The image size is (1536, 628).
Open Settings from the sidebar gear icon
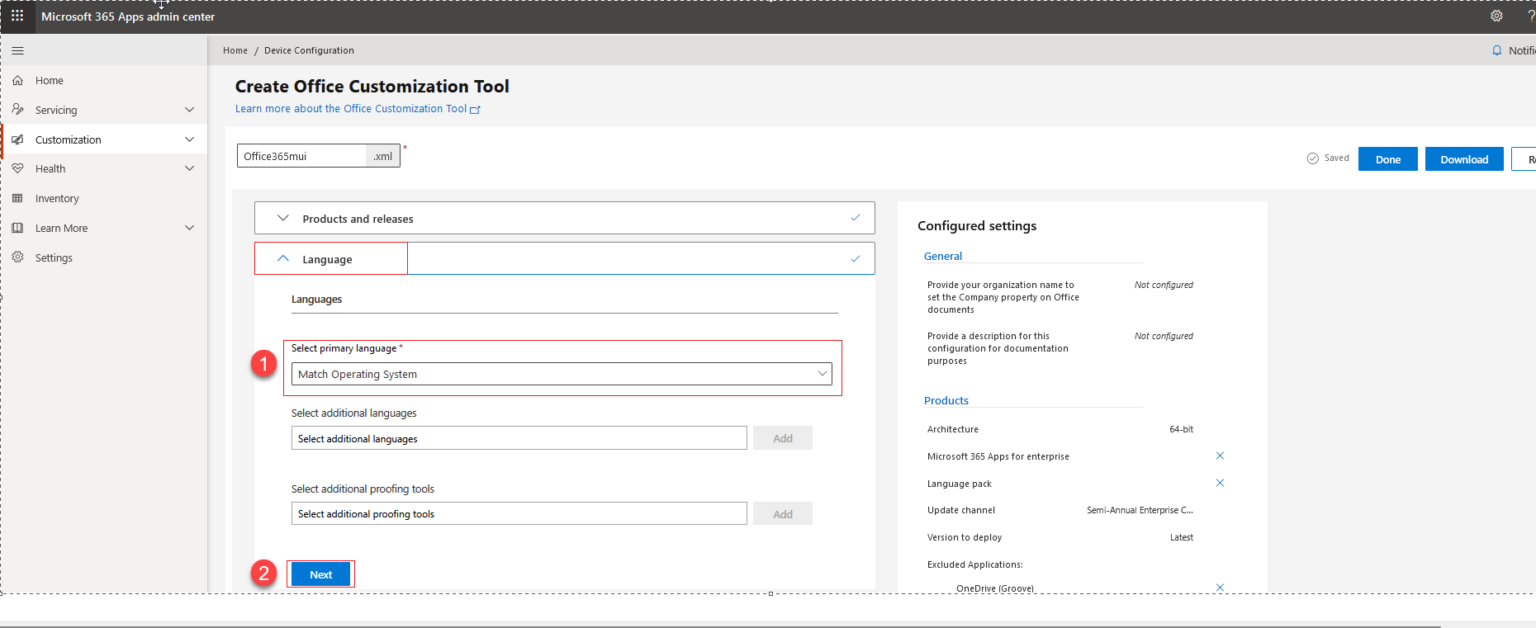[19, 257]
